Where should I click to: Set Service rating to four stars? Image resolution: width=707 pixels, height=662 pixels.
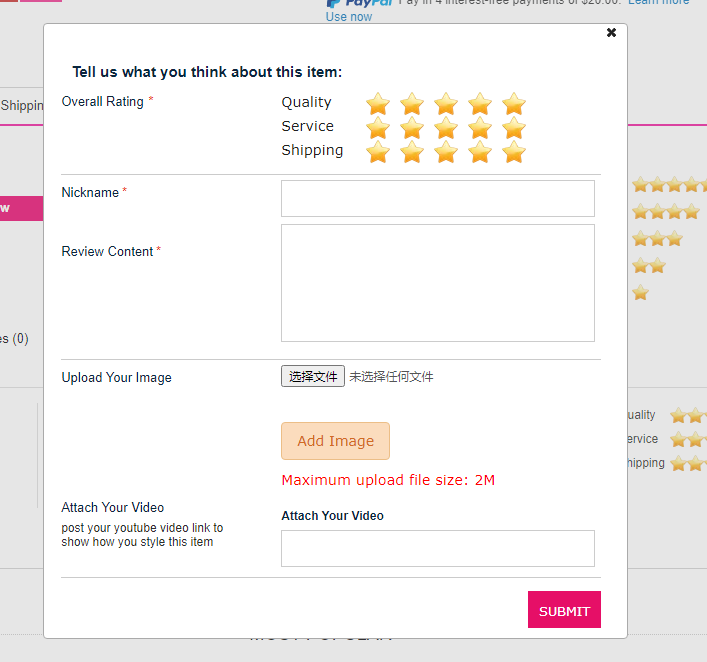(x=480, y=128)
